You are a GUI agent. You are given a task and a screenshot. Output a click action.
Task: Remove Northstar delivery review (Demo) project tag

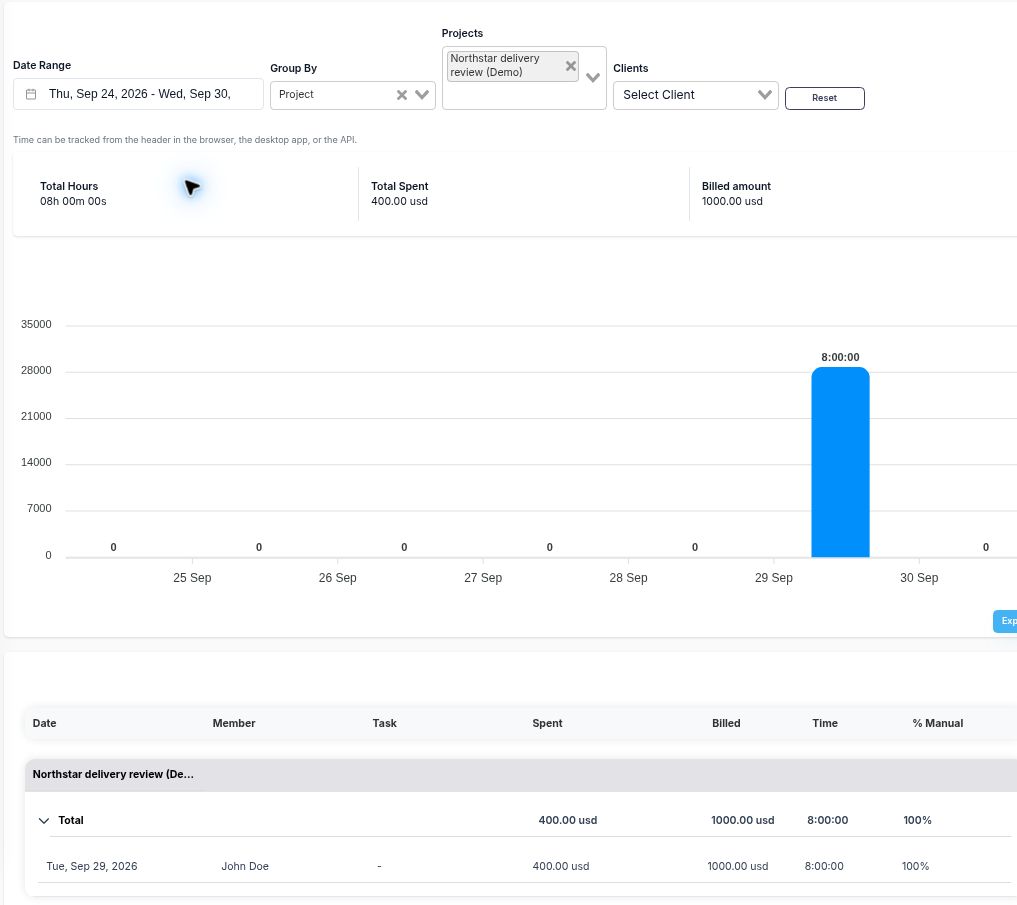(571, 66)
